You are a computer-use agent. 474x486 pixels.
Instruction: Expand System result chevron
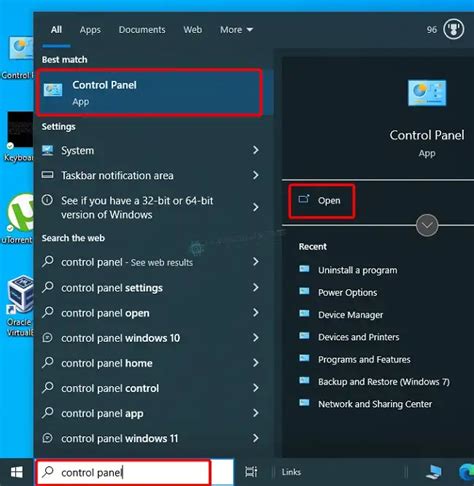[x=256, y=150]
